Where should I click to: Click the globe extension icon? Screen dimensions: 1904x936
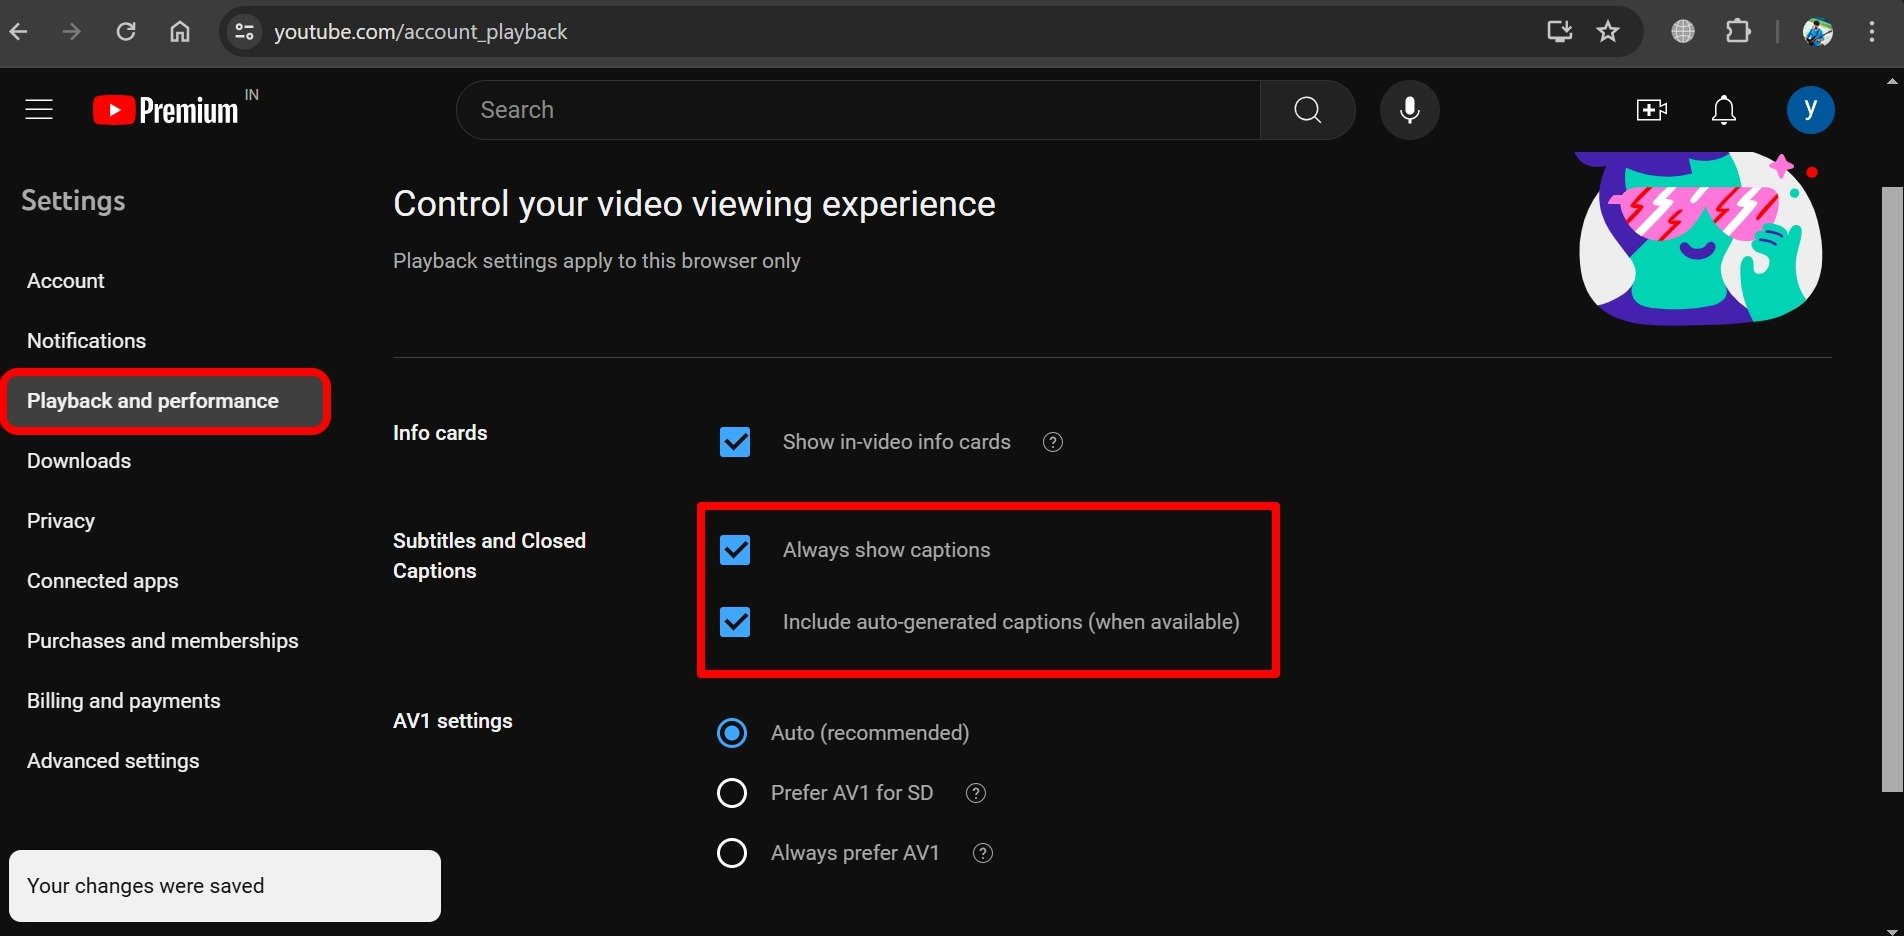tap(1683, 32)
